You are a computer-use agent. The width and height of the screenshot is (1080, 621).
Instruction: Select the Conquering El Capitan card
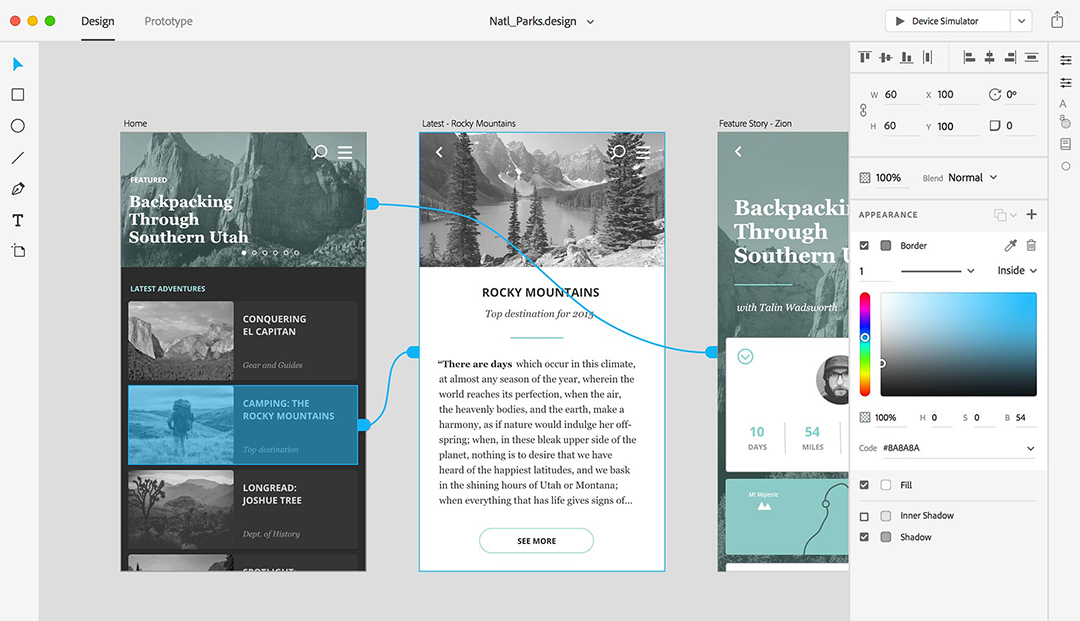[242, 341]
